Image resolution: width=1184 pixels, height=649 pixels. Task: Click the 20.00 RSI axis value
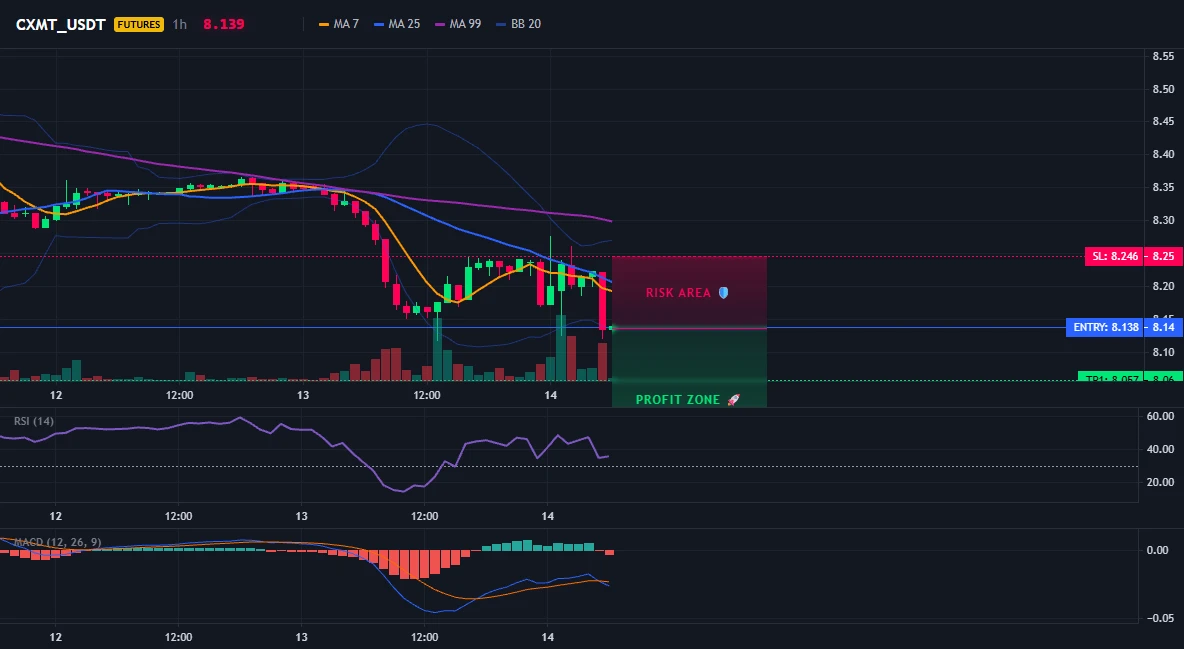pyautogui.click(x=1160, y=482)
